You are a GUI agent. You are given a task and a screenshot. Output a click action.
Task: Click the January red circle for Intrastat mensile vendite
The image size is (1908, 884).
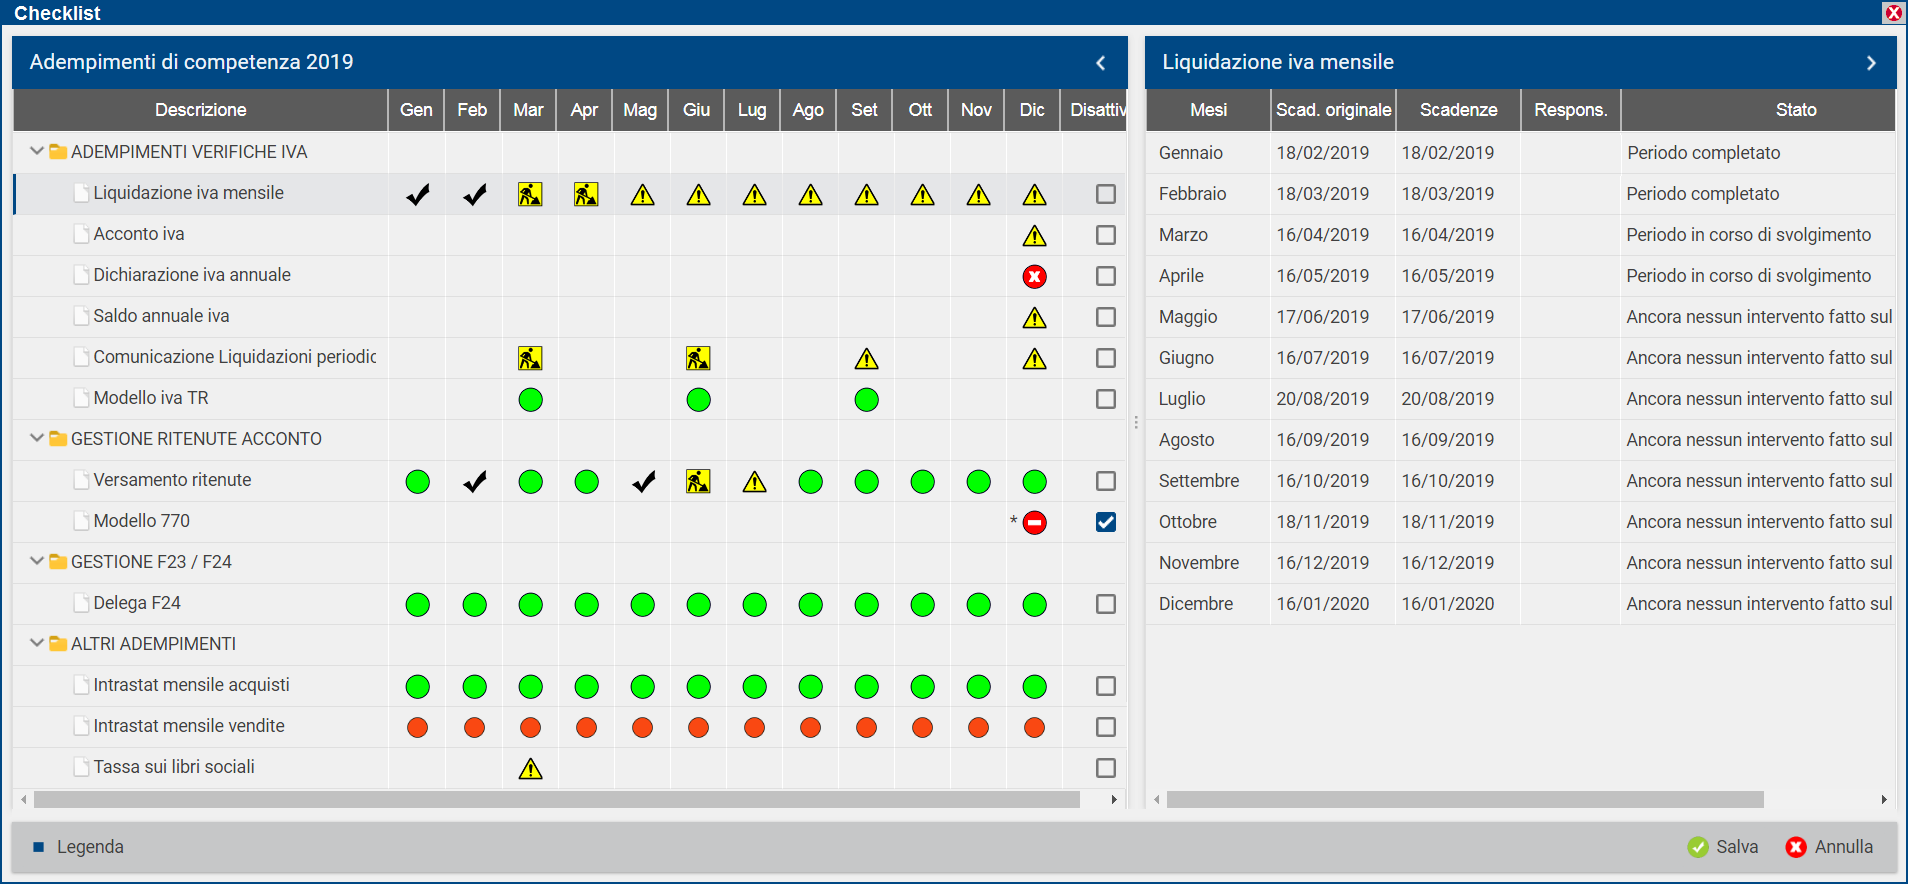[x=418, y=728]
